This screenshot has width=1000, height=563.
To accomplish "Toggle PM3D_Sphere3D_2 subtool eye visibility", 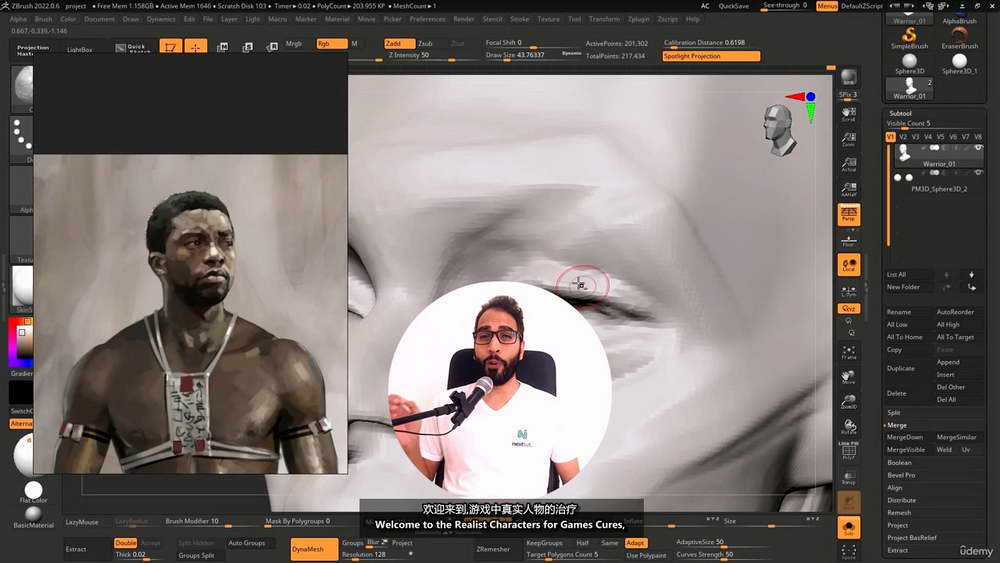I will tap(978, 173).
